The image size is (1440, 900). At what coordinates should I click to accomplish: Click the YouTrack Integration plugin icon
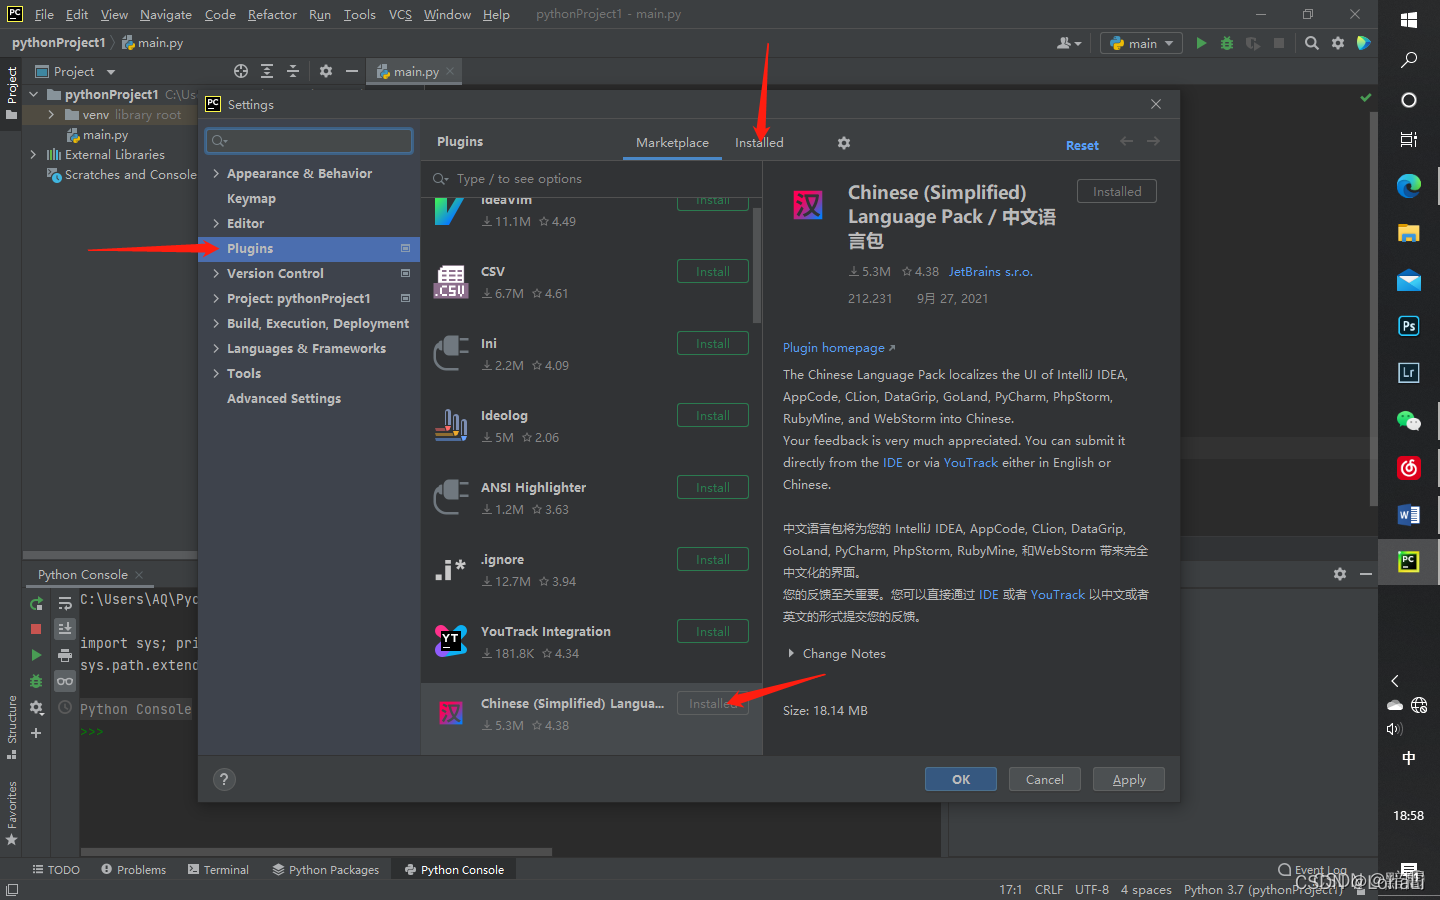coord(451,641)
